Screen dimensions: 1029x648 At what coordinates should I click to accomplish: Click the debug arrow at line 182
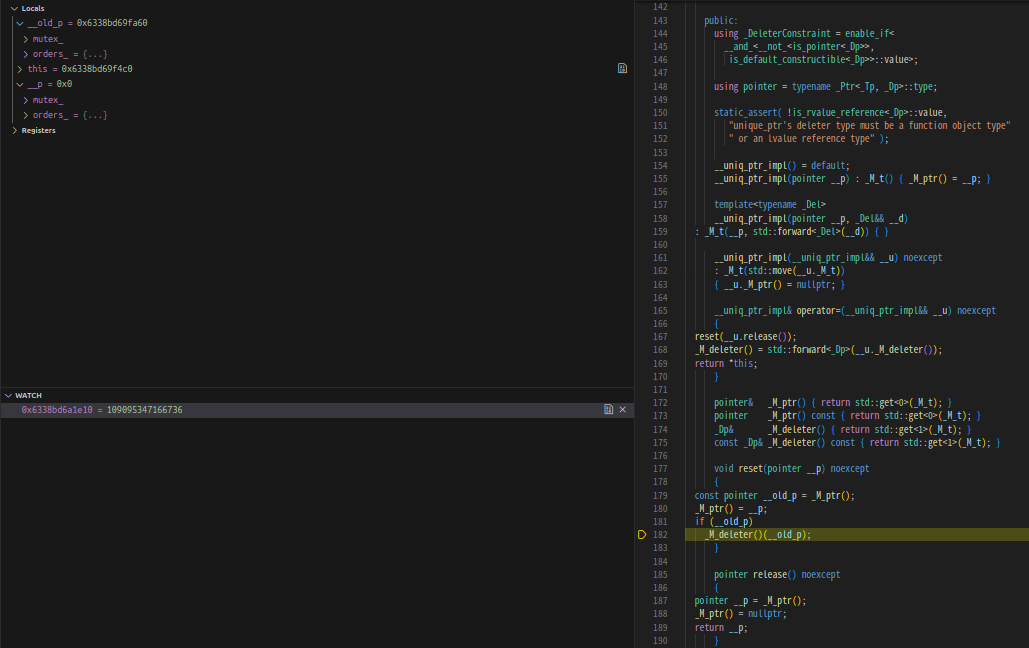642,534
